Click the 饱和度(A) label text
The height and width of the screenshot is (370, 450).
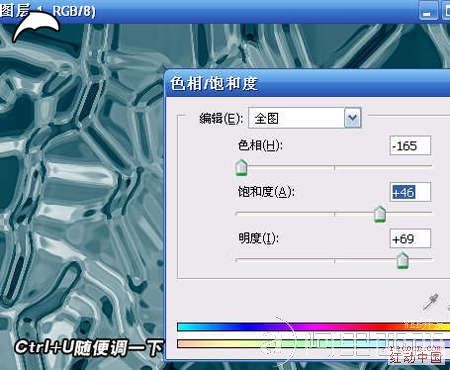click(266, 192)
